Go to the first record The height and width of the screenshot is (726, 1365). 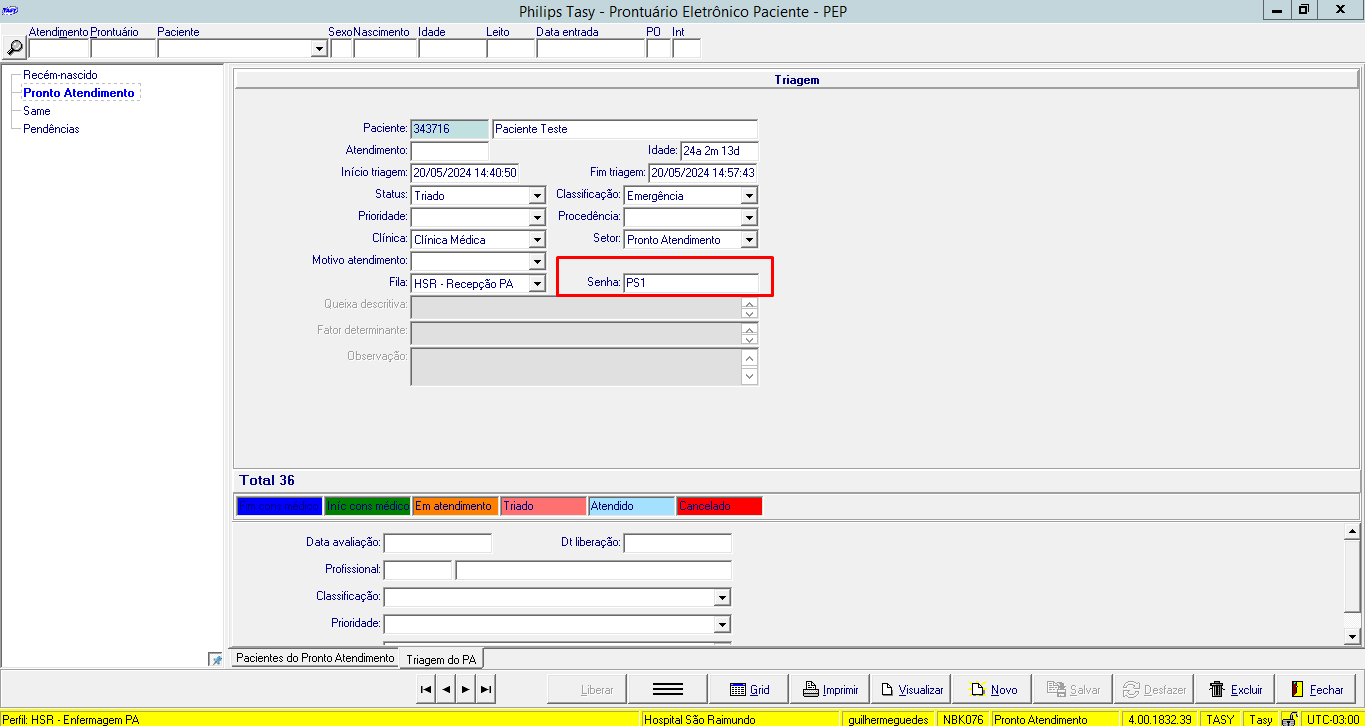(x=426, y=689)
